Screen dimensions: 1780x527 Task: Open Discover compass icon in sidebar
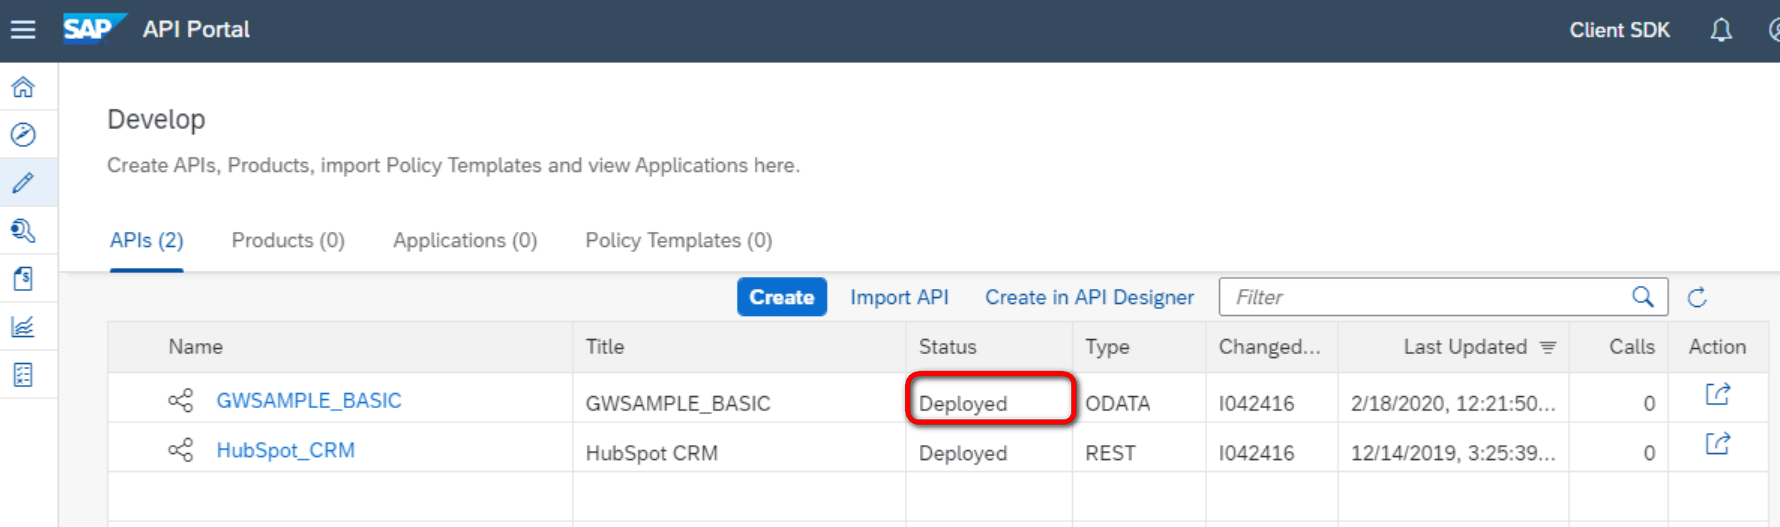pyautogui.click(x=23, y=135)
